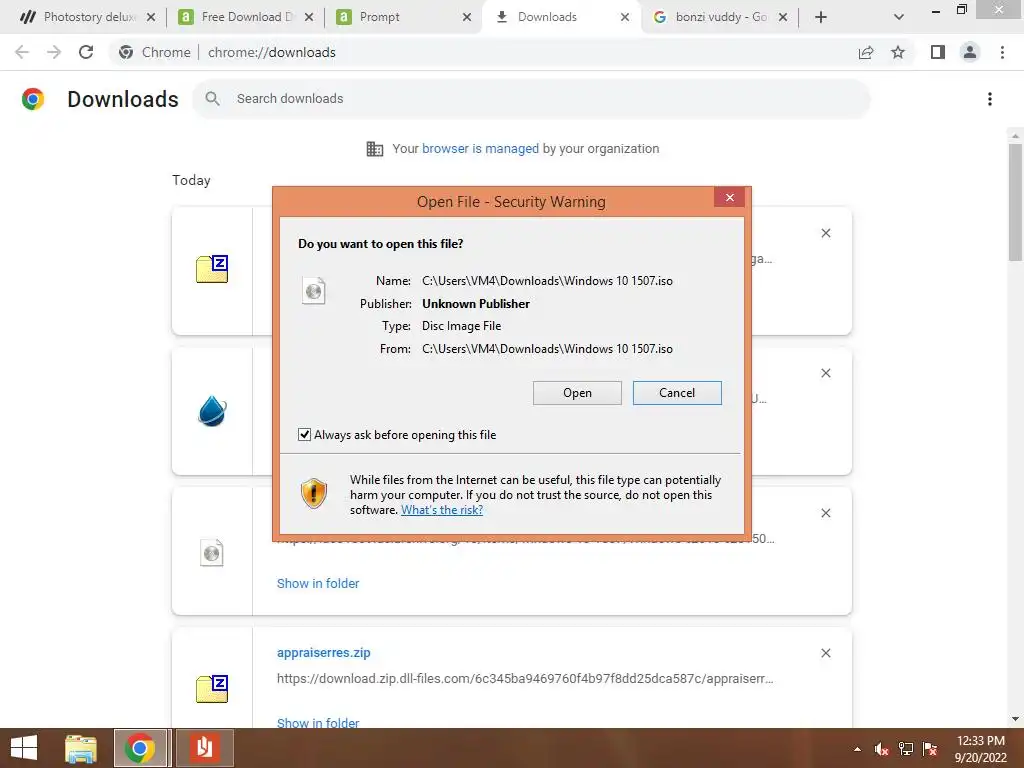The image size is (1024, 768).
Task: Bookmark this page with the star
Action: 898,52
